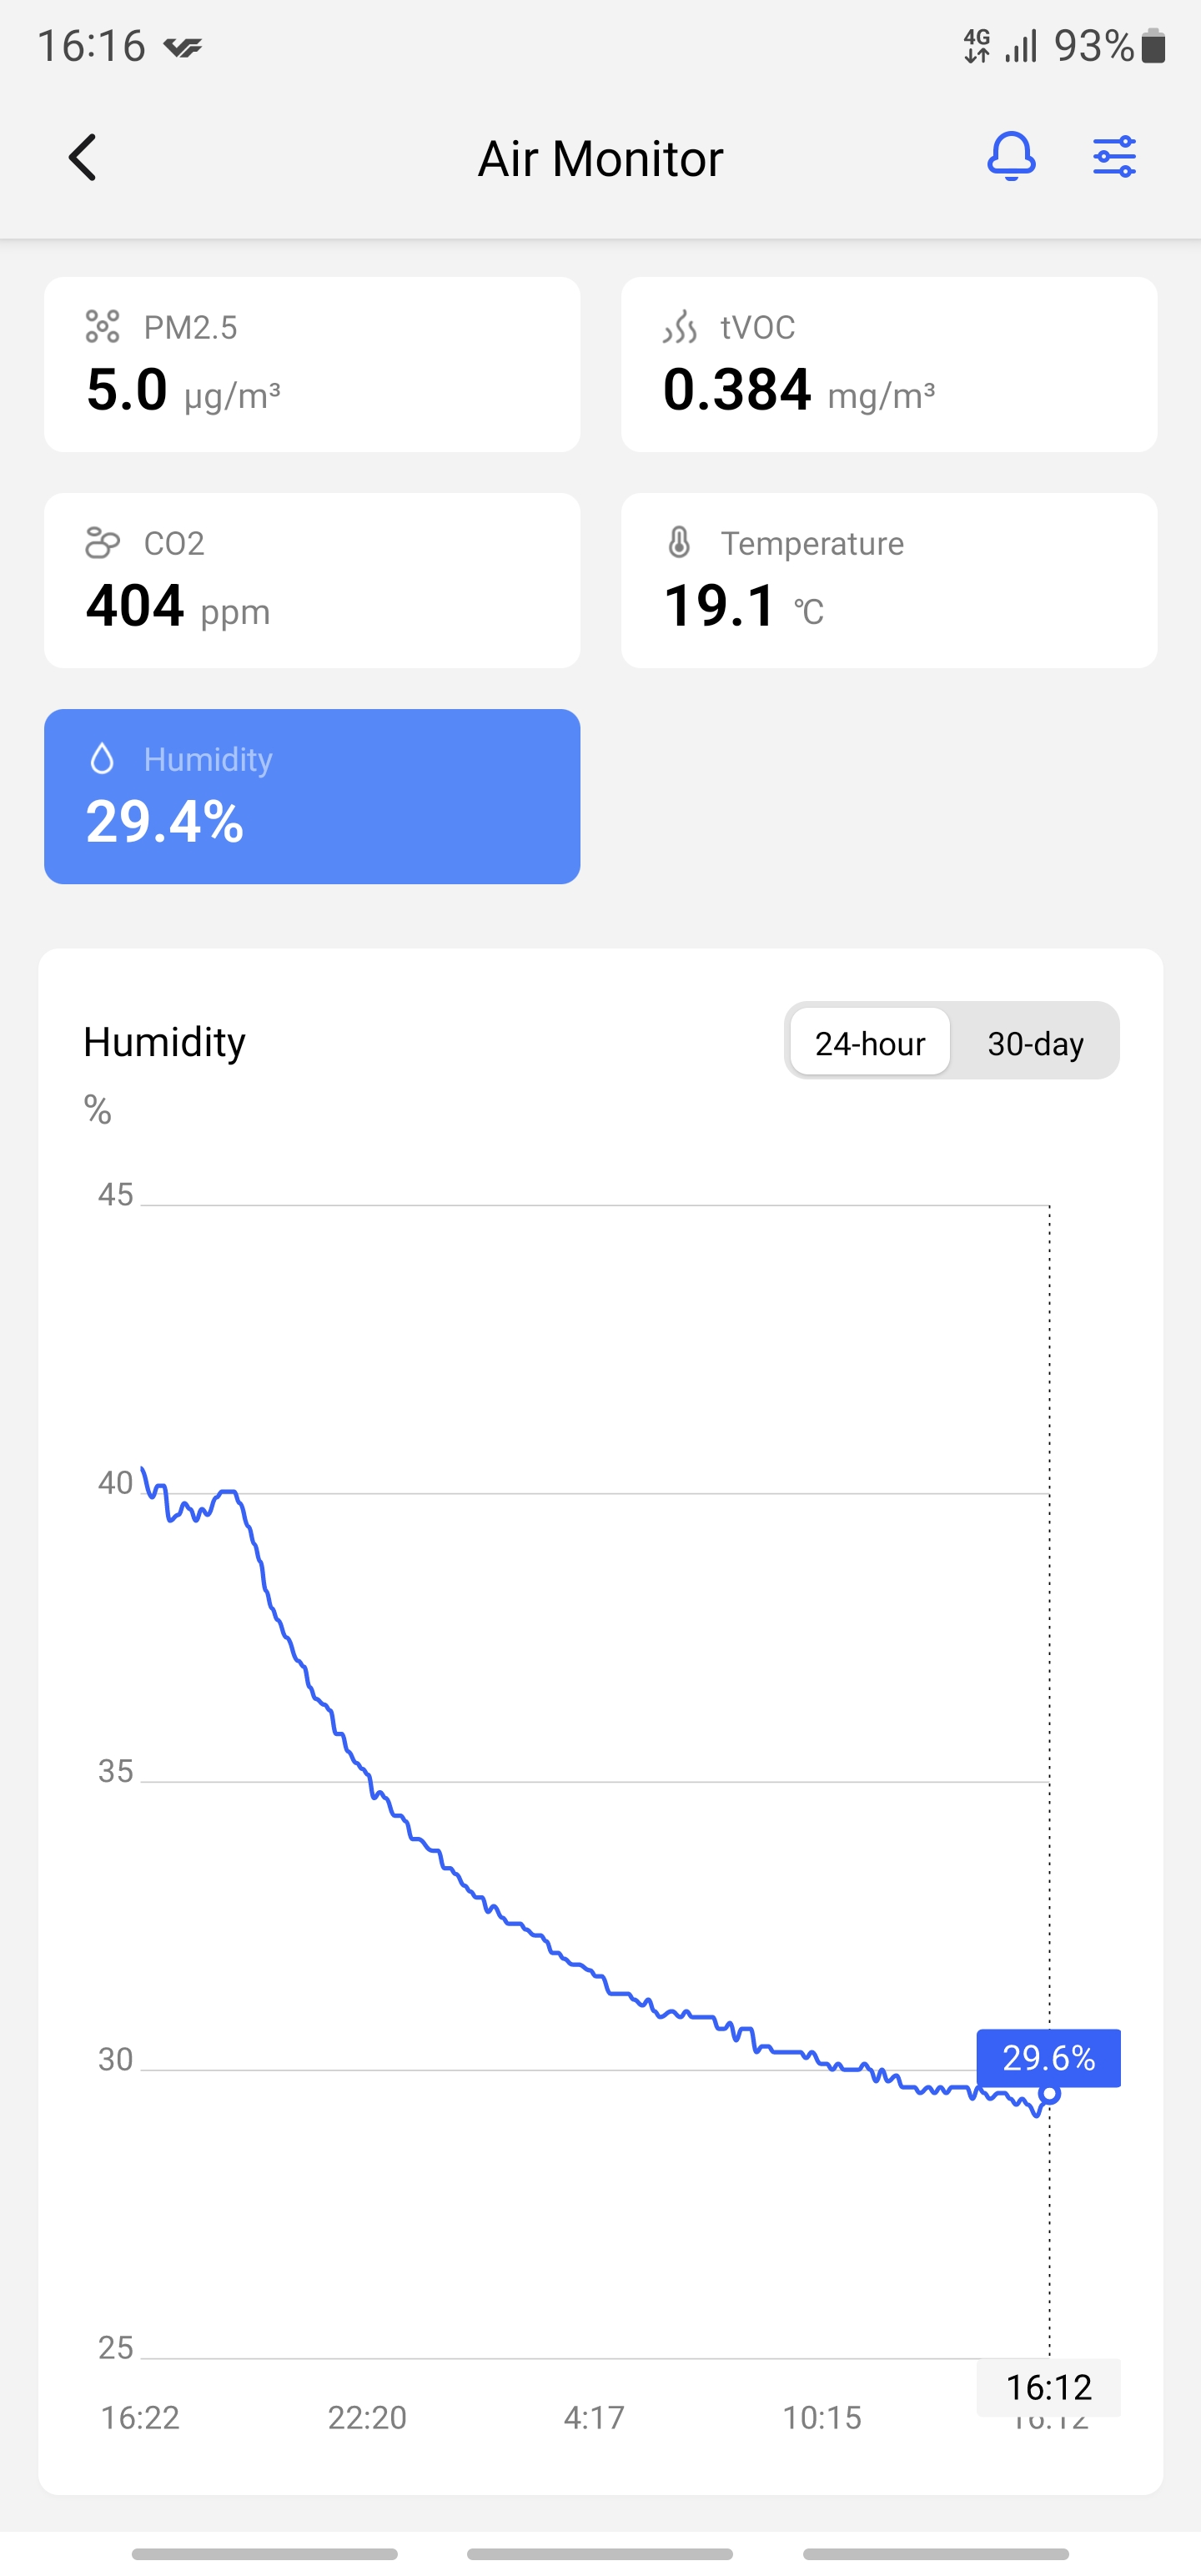Tap the 29.6% value tooltip
Image resolution: width=1201 pixels, height=2576 pixels.
[x=1048, y=2058]
